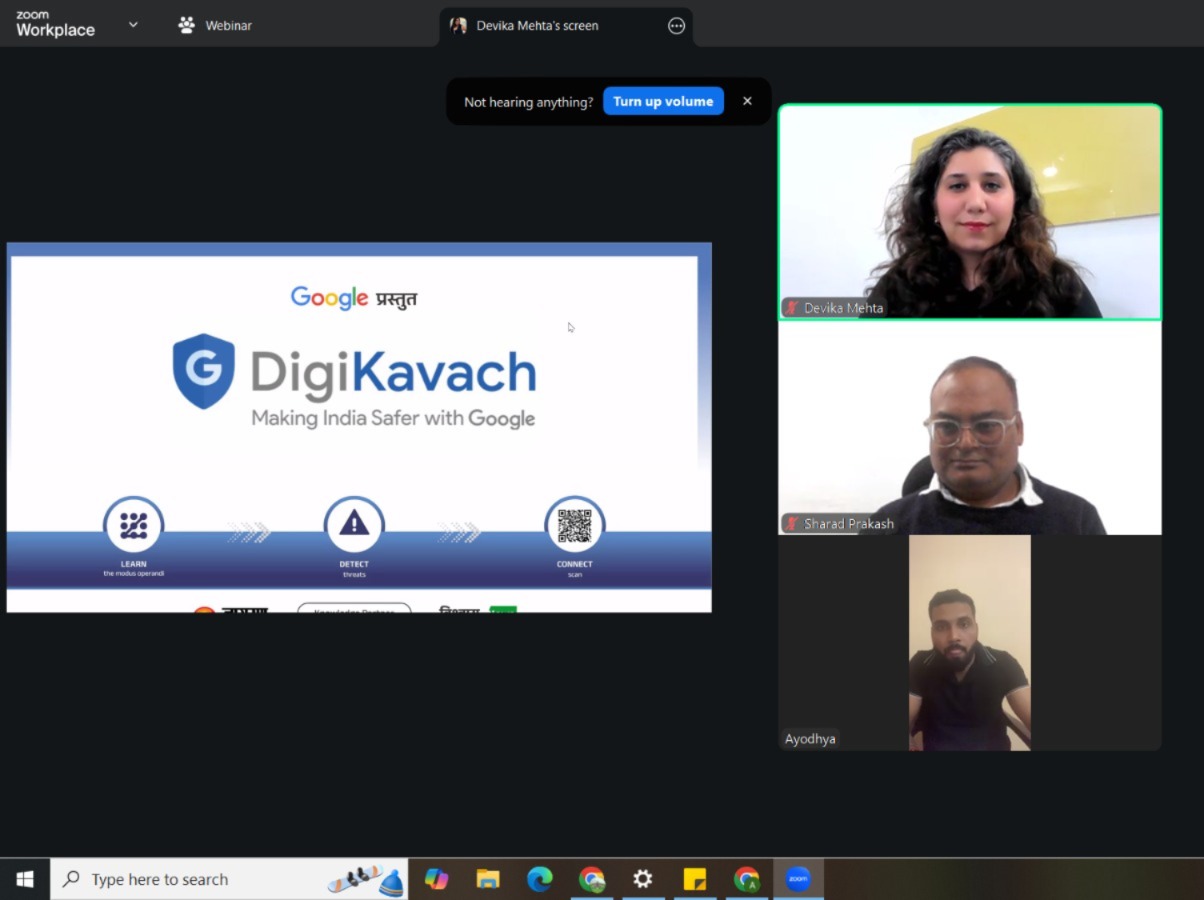This screenshot has height=900, width=1204.
Task: Click the muted mic icon beside Sharad Prakash
Action: 792,523
